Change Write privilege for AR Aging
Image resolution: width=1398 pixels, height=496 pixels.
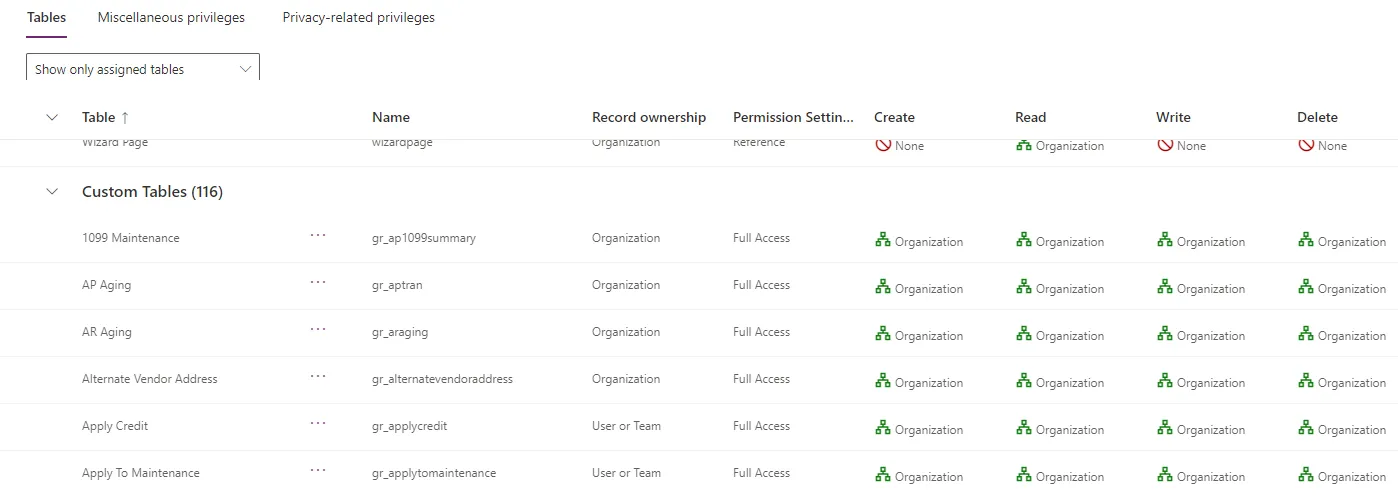point(1201,334)
